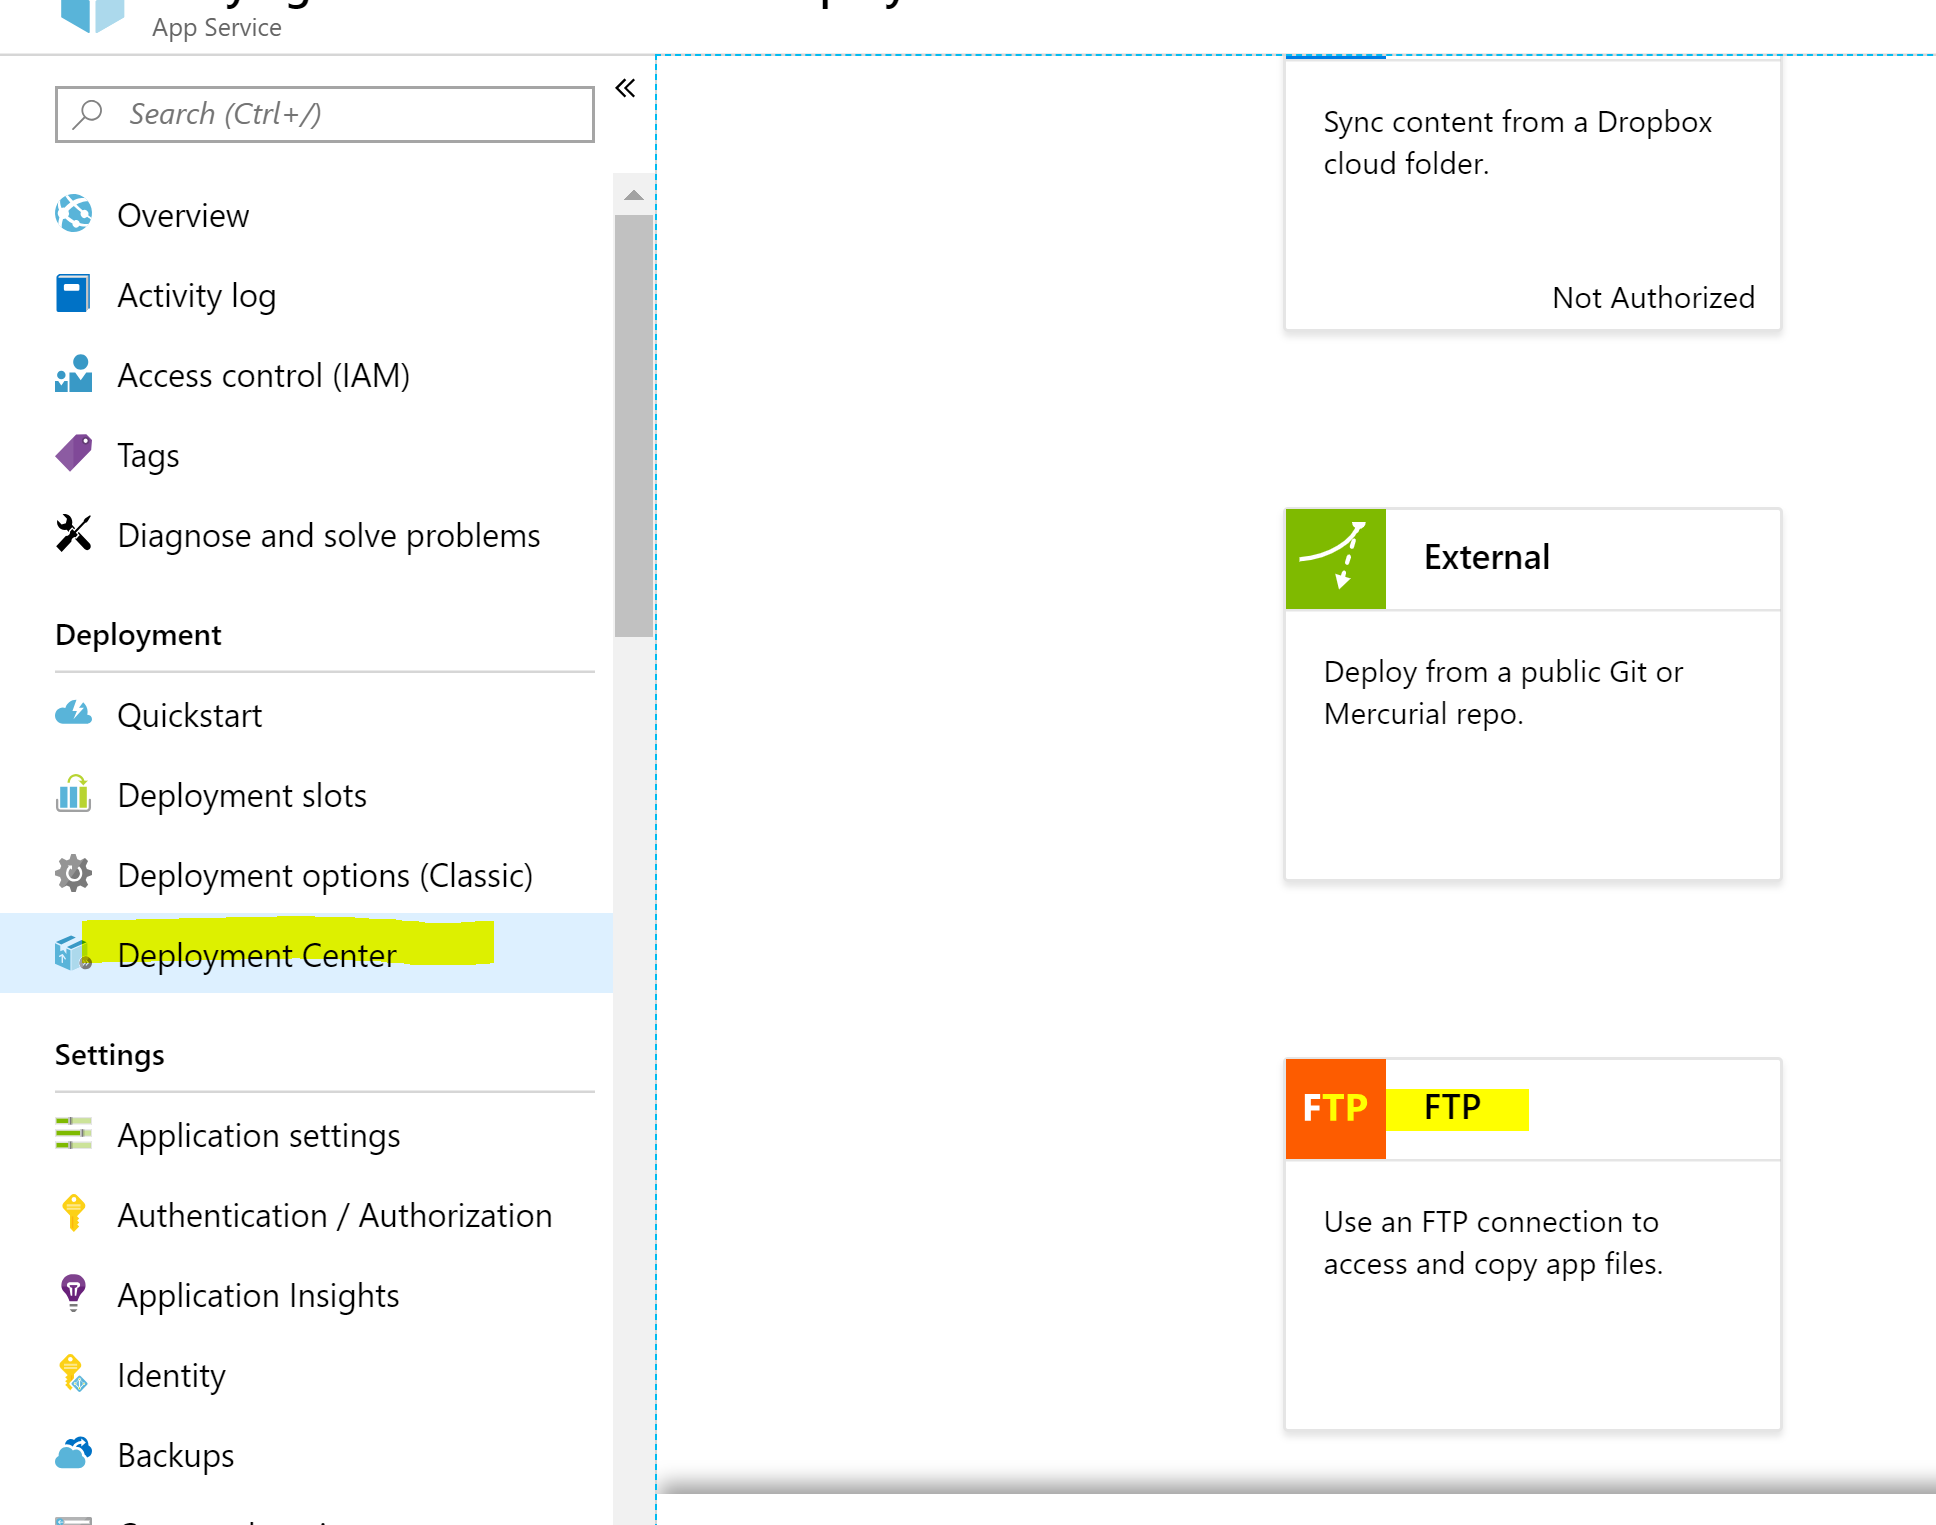Click the Activity log book icon
1936x1525 pixels.
coord(73,294)
